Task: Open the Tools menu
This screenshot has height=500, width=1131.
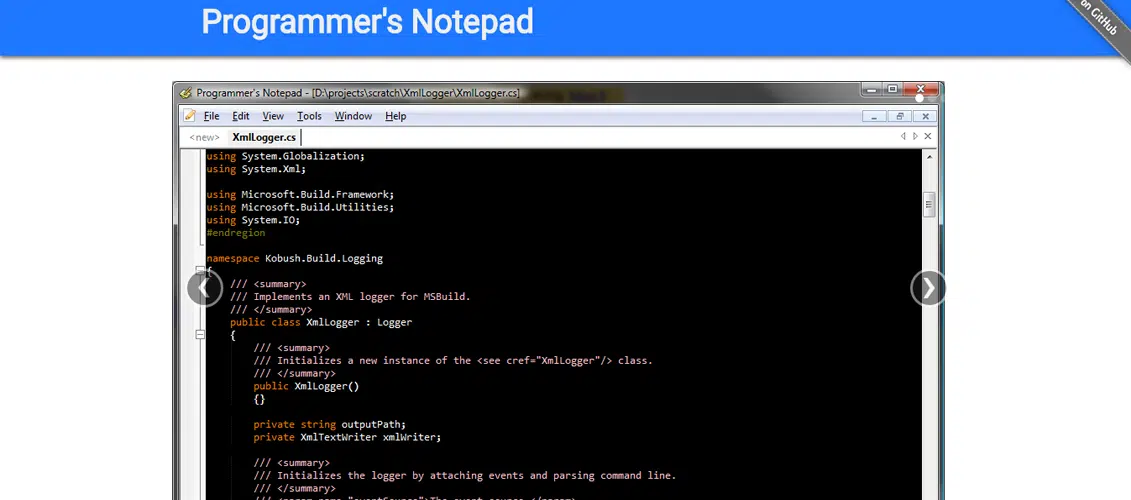Action: click(x=309, y=116)
